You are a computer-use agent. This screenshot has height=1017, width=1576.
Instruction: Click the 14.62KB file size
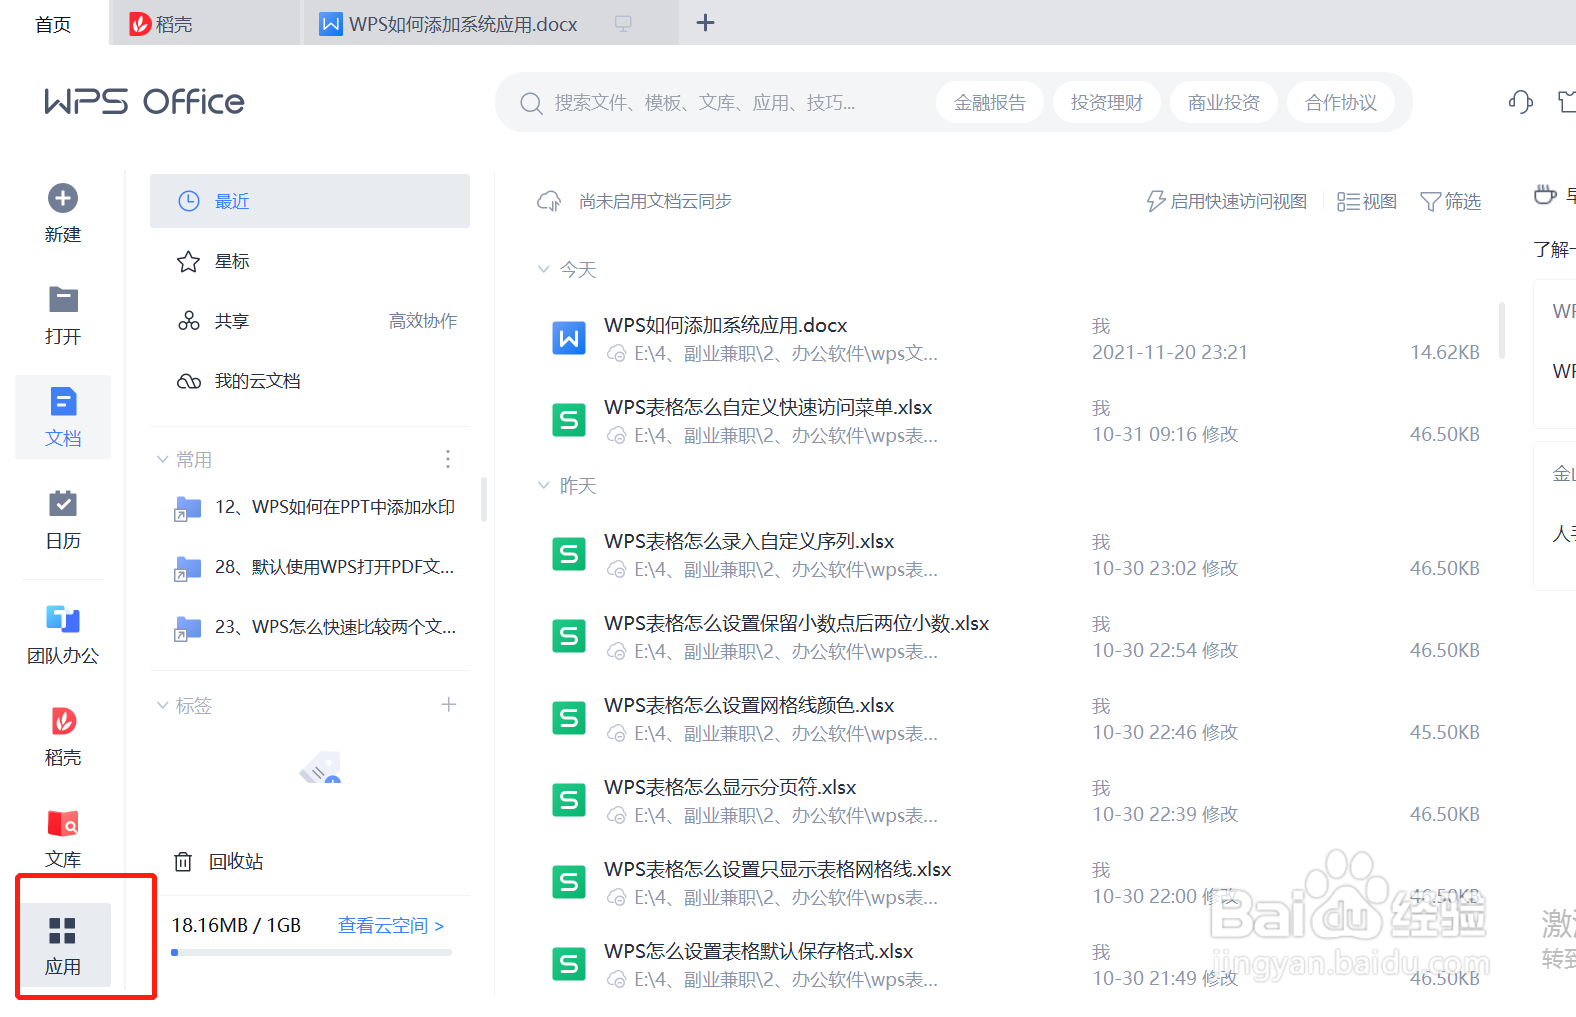pos(1445,352)
